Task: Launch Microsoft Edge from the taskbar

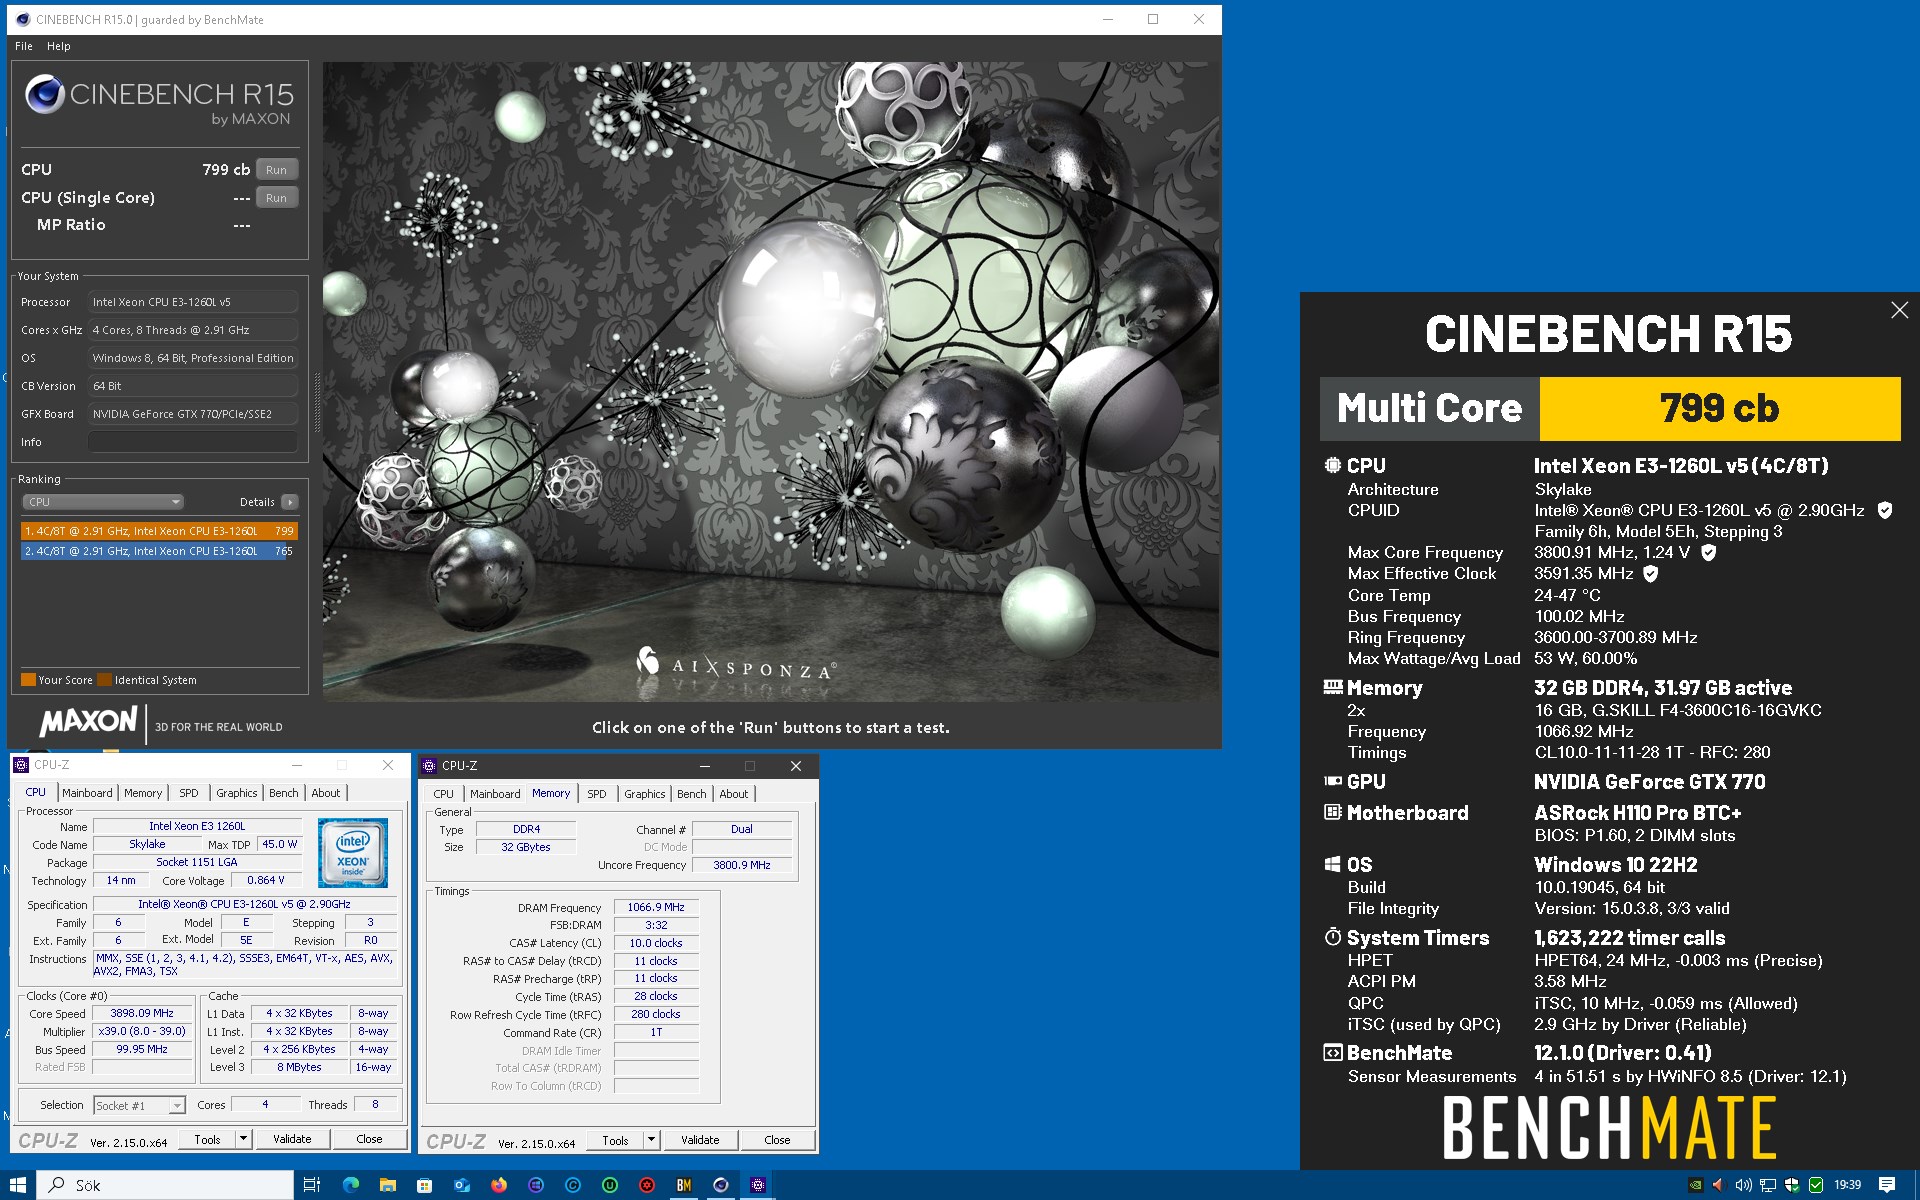Action: pyautogui.click(x=350, y=1185)
